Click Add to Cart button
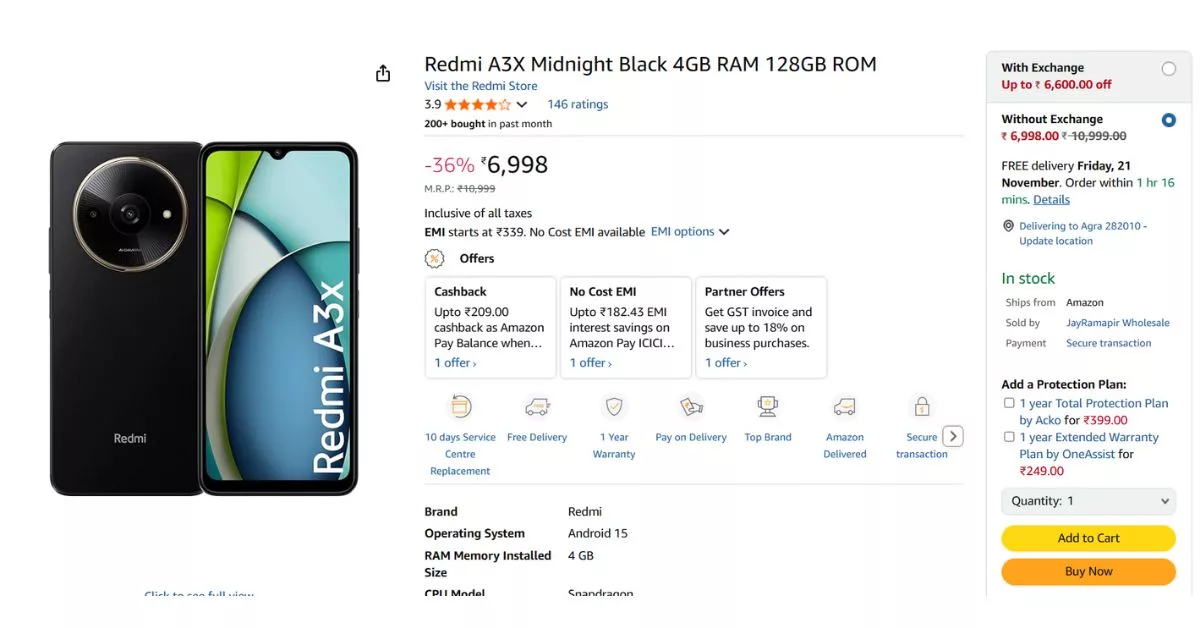The height and width of the screenshot is (628, 1200). click(x=1088, y=538)
